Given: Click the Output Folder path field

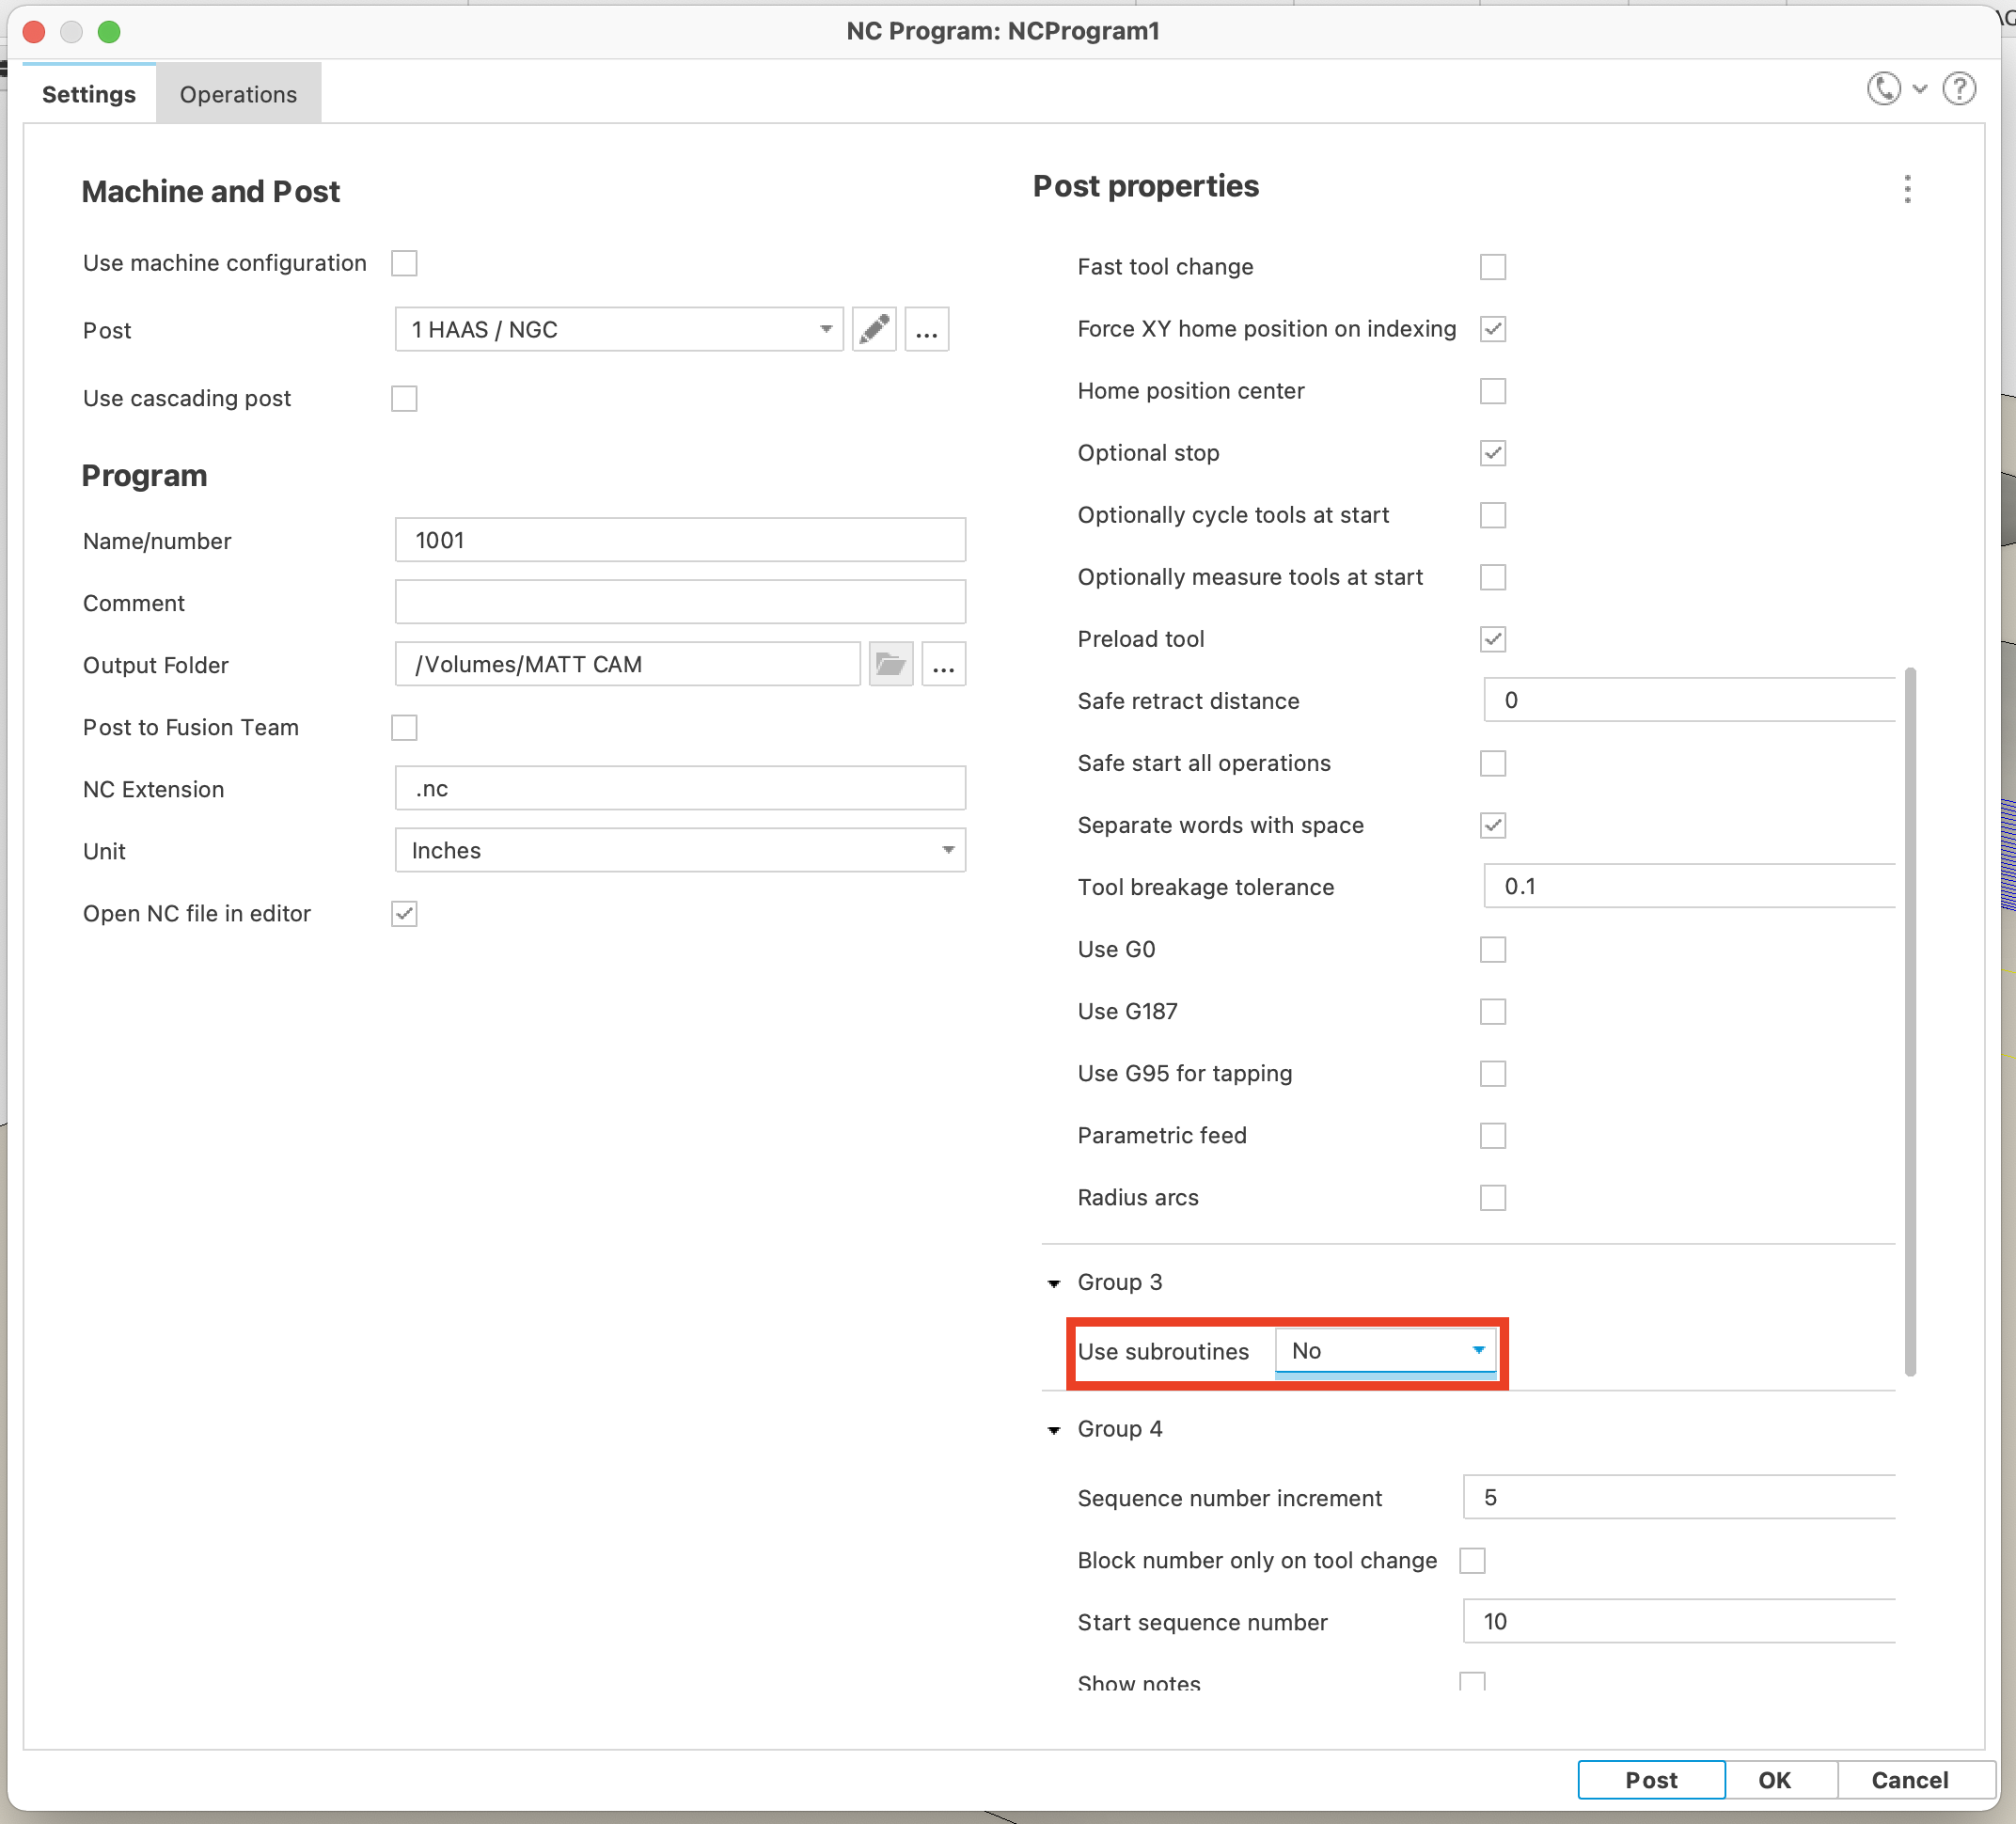Looking at the screenshot, I should (x=627, y=664).
